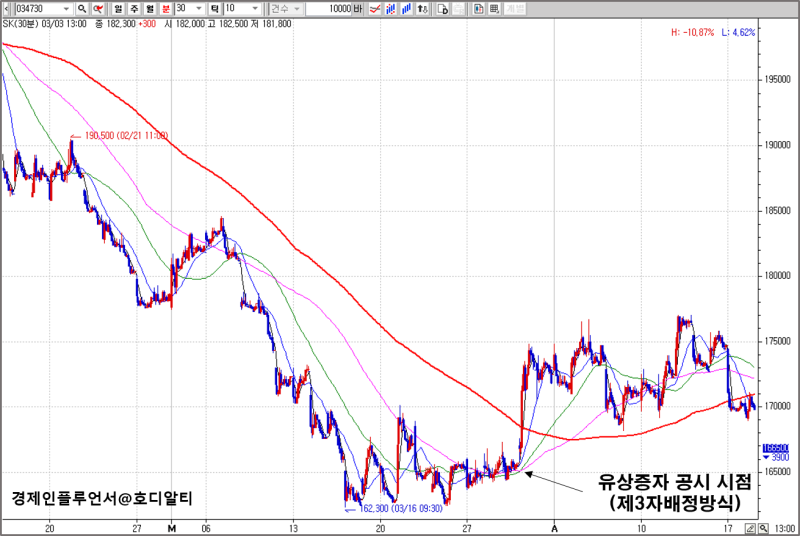Expand the tick count 10 dropdown
Screen dimensions: 800x536
point(255,9)
